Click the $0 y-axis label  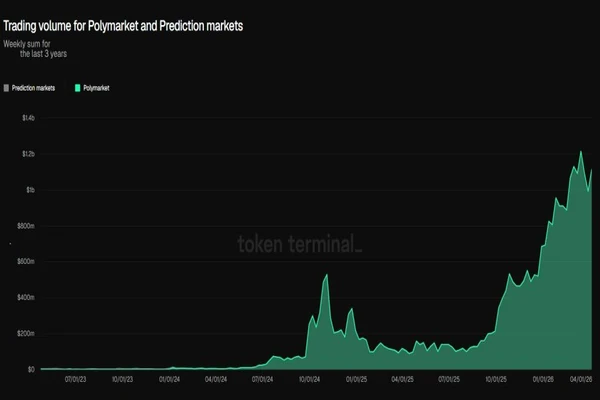coord(31,369)
